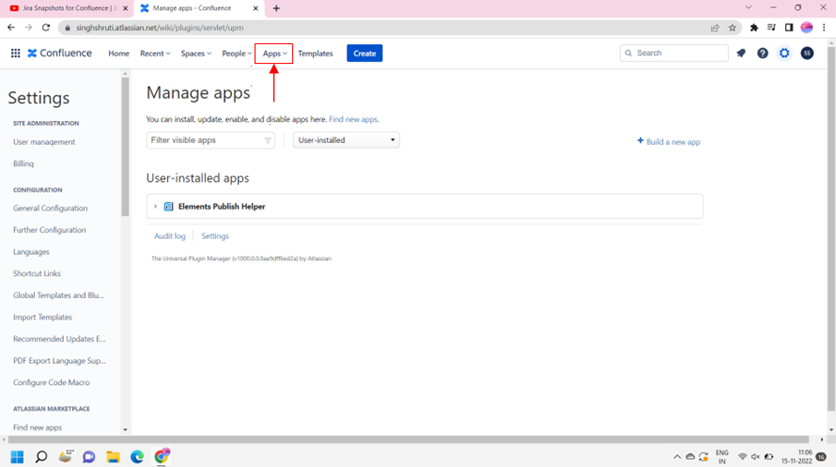The height and width of the screenshot is (467, 836).
Task: Expand the Elements Publish Helper row
Action: point(155,206)
